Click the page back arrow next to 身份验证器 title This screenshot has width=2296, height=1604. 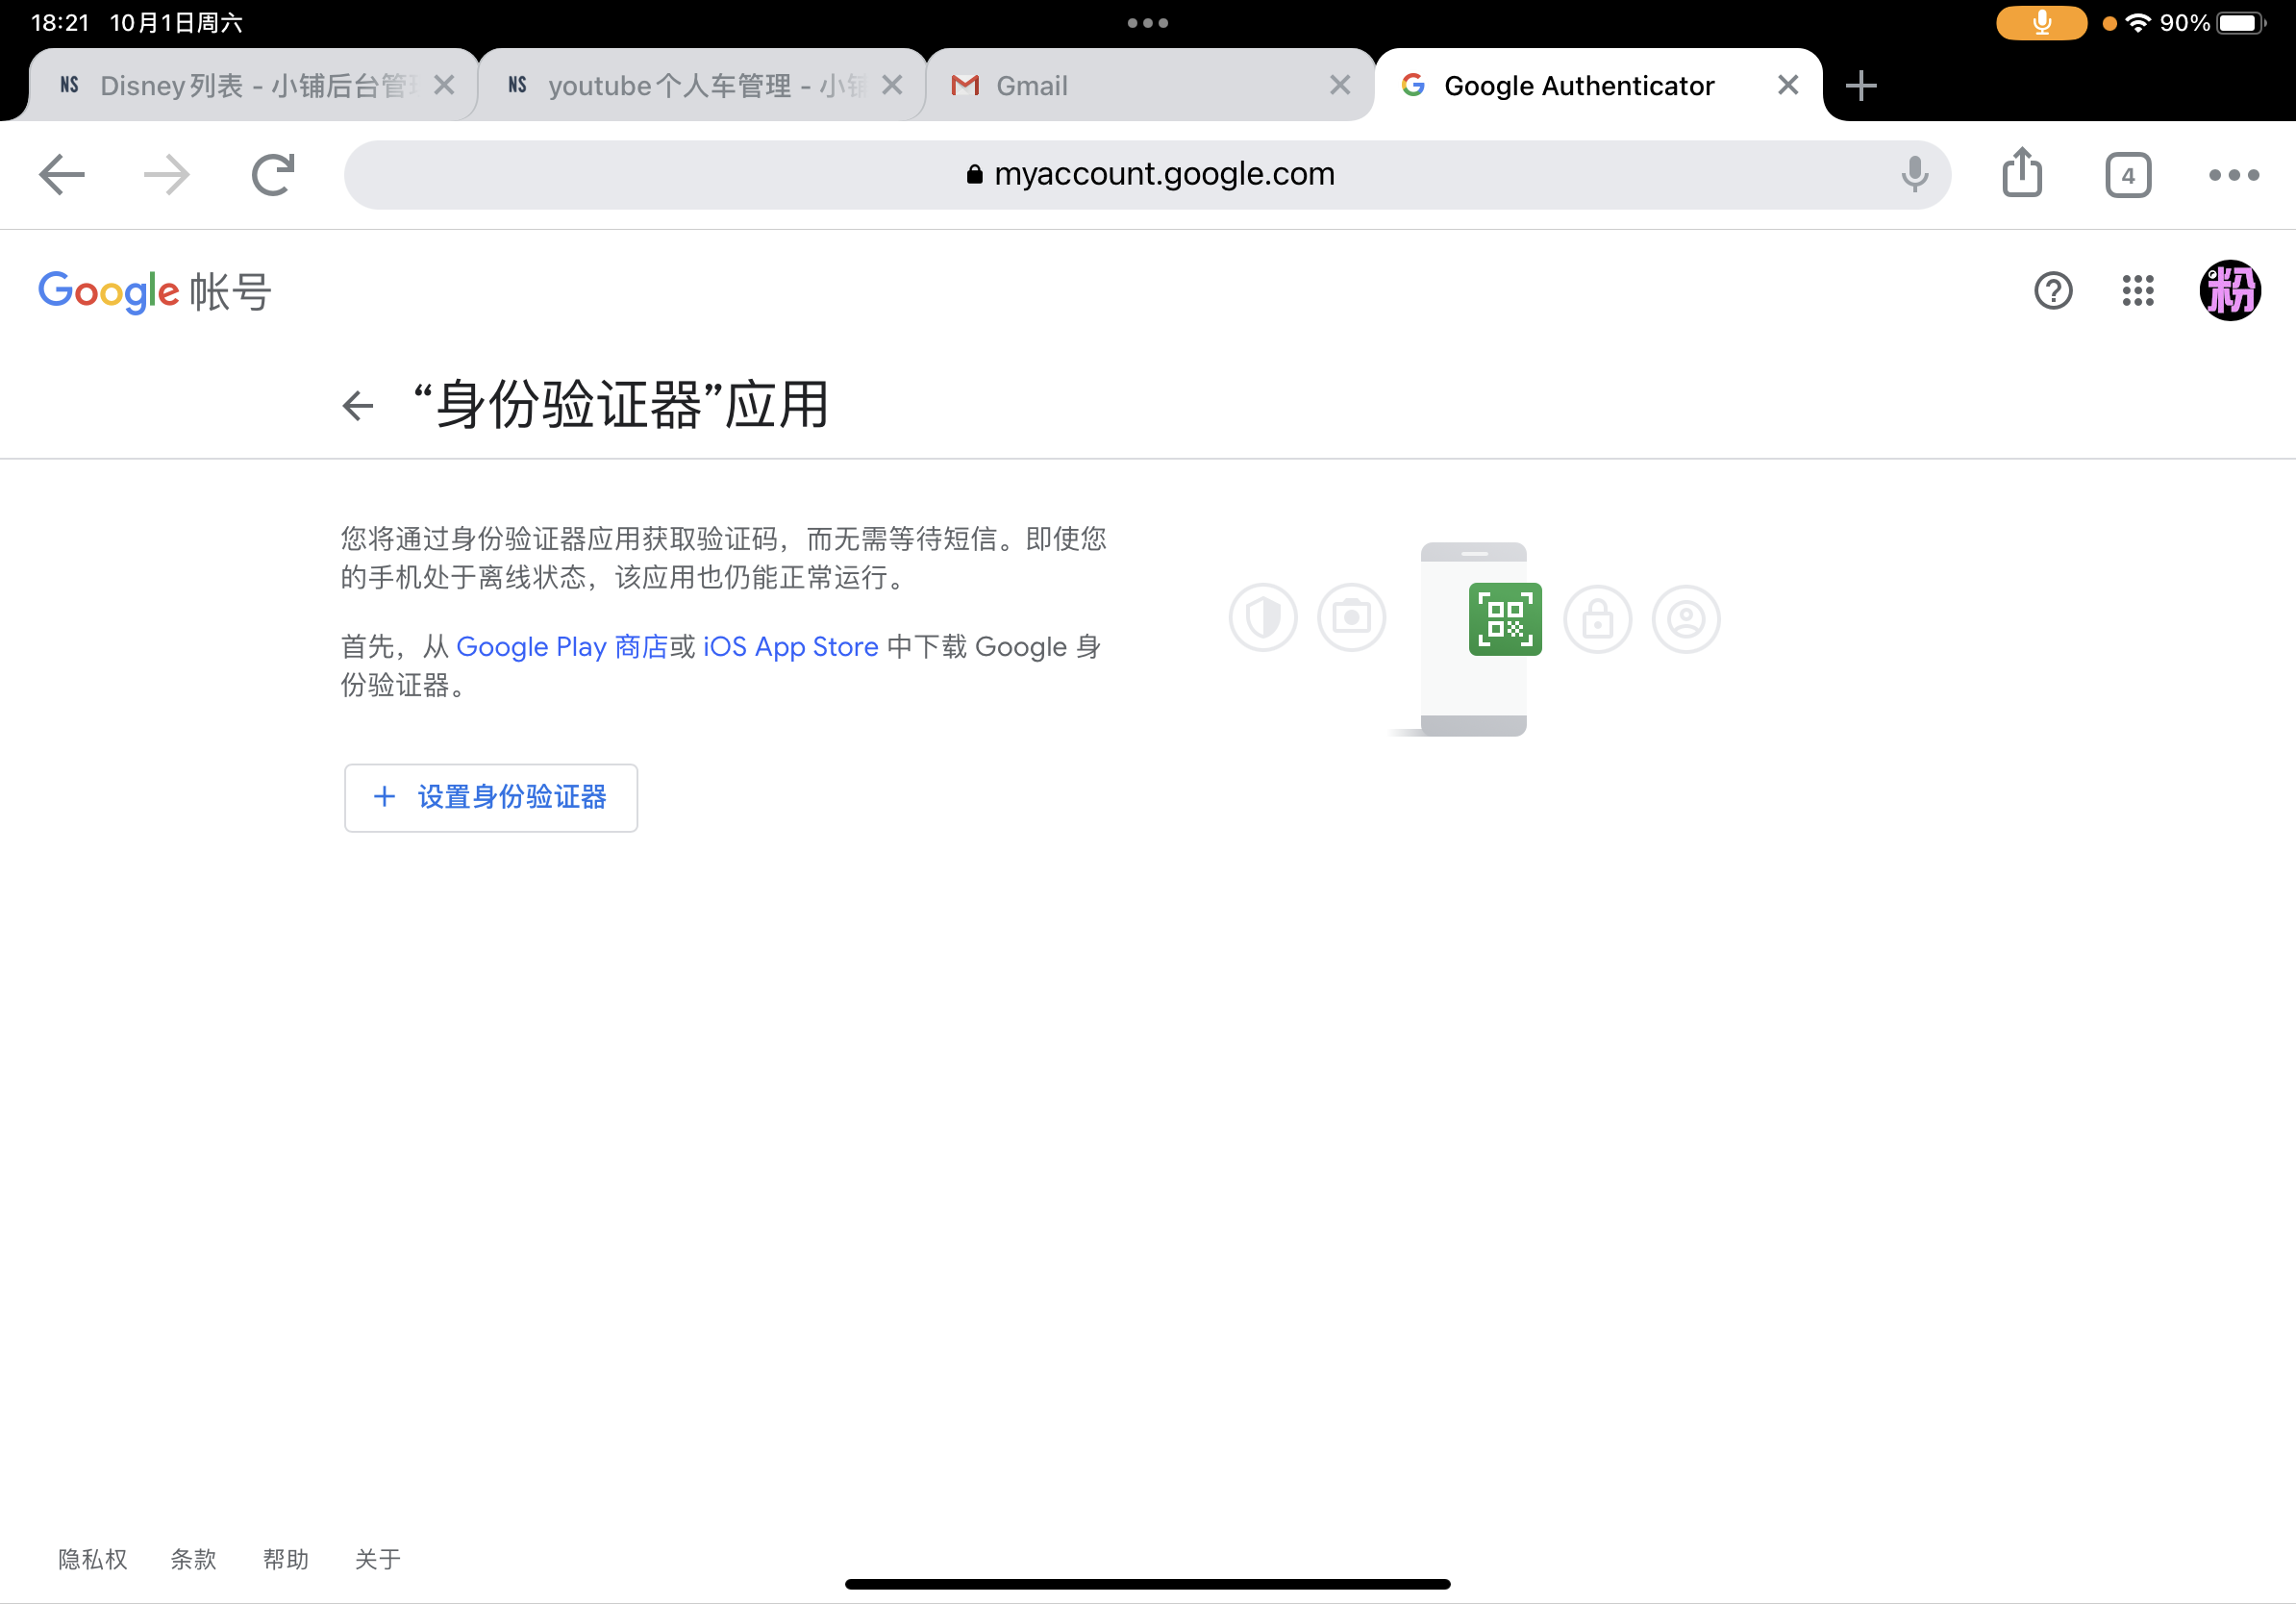[x=357, y=405]
